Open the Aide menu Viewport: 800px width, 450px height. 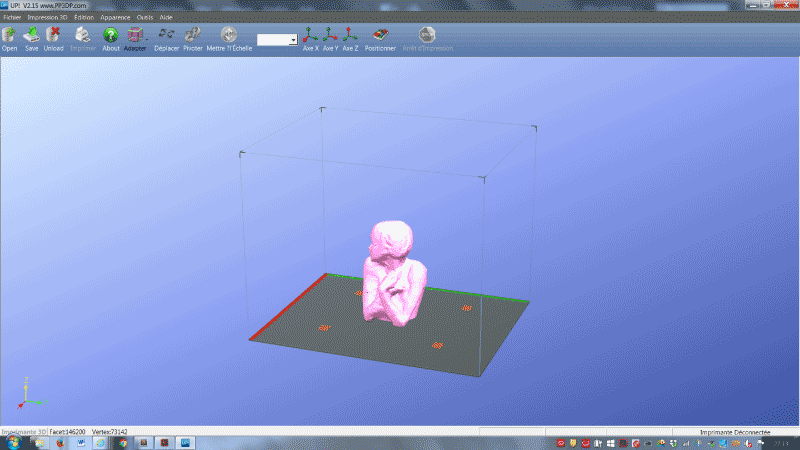166,17
